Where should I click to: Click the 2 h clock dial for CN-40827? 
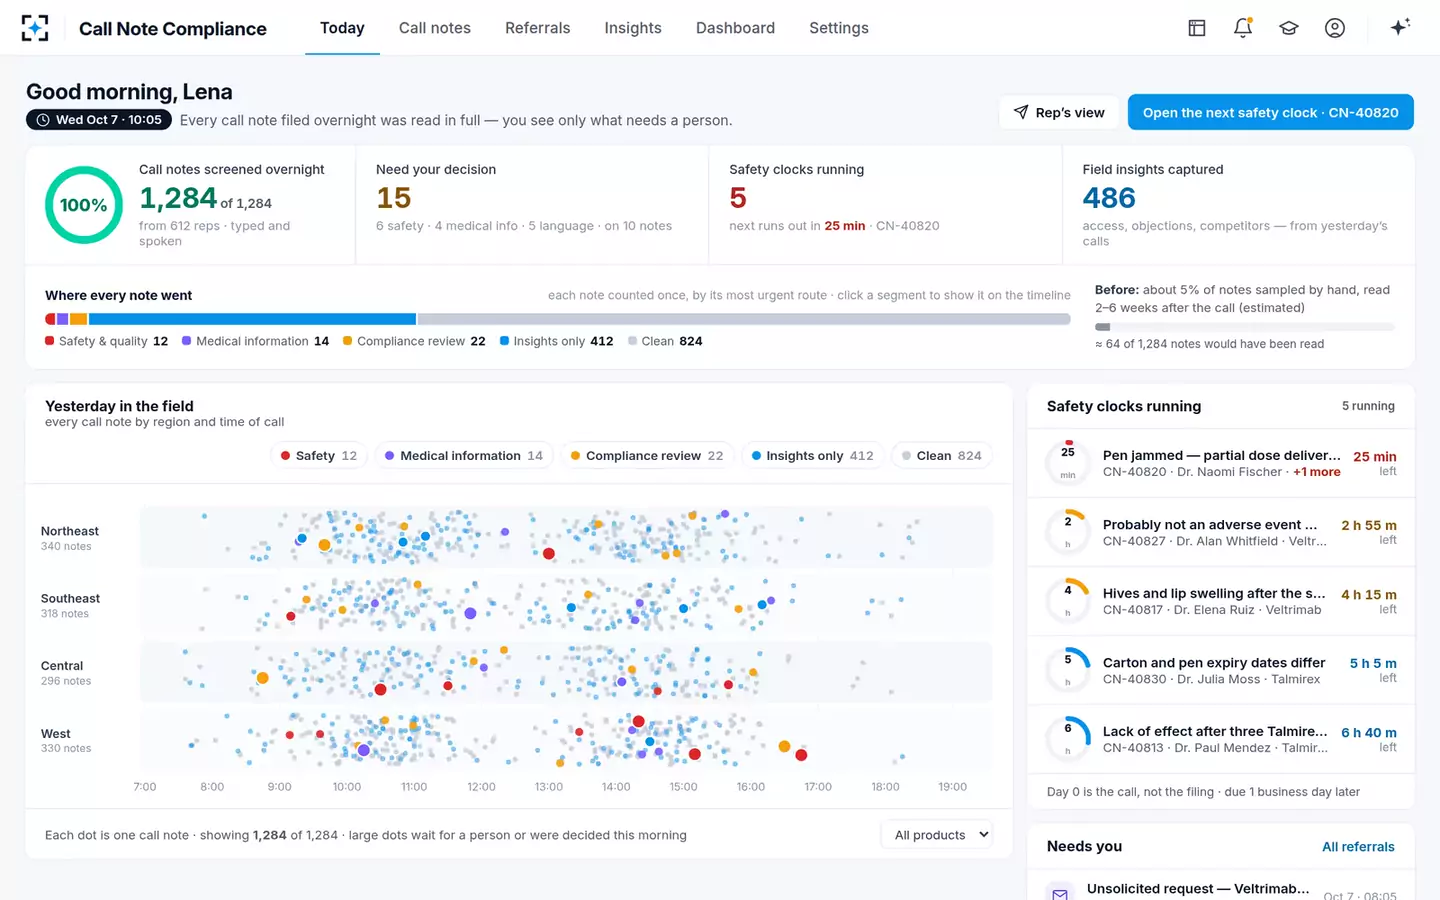(1068, 532)
